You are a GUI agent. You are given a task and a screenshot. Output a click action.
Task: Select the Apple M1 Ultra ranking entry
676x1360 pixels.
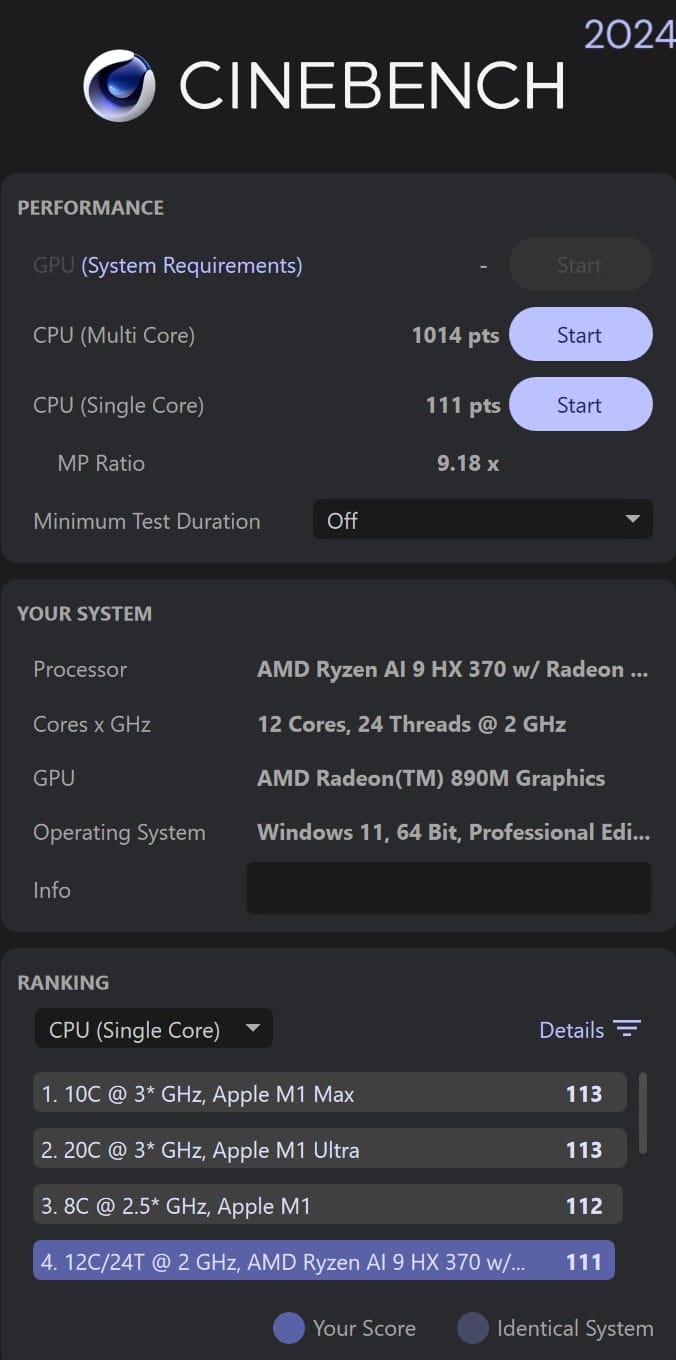tap(328, 1149)
